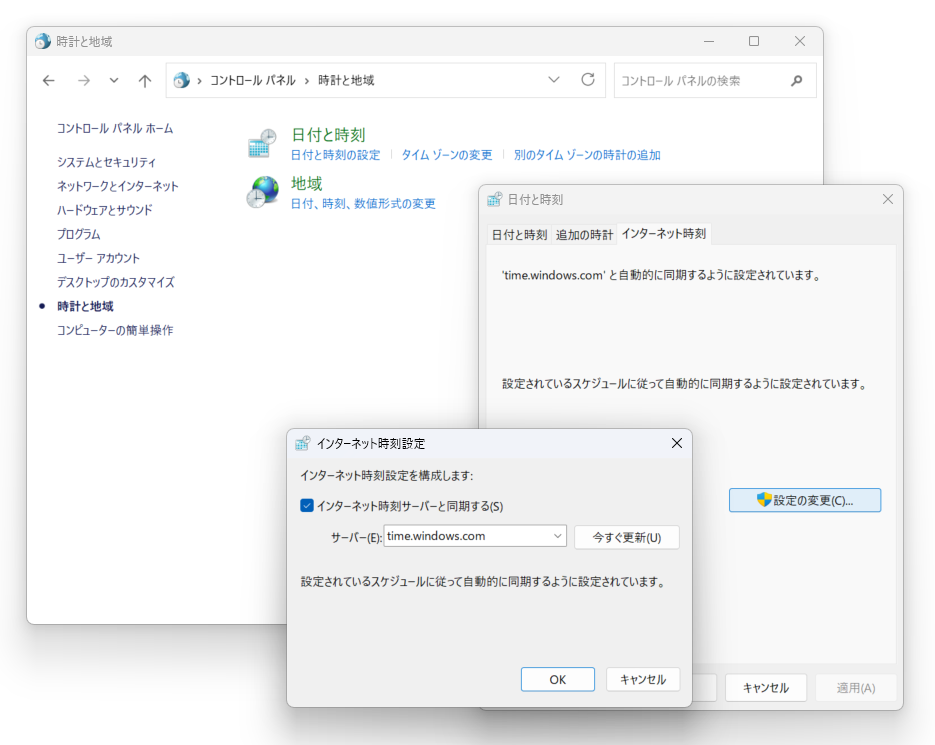Screen dimensions: 935x745
Task: Go up one level with the up arrow
Action: coord(144,80)
